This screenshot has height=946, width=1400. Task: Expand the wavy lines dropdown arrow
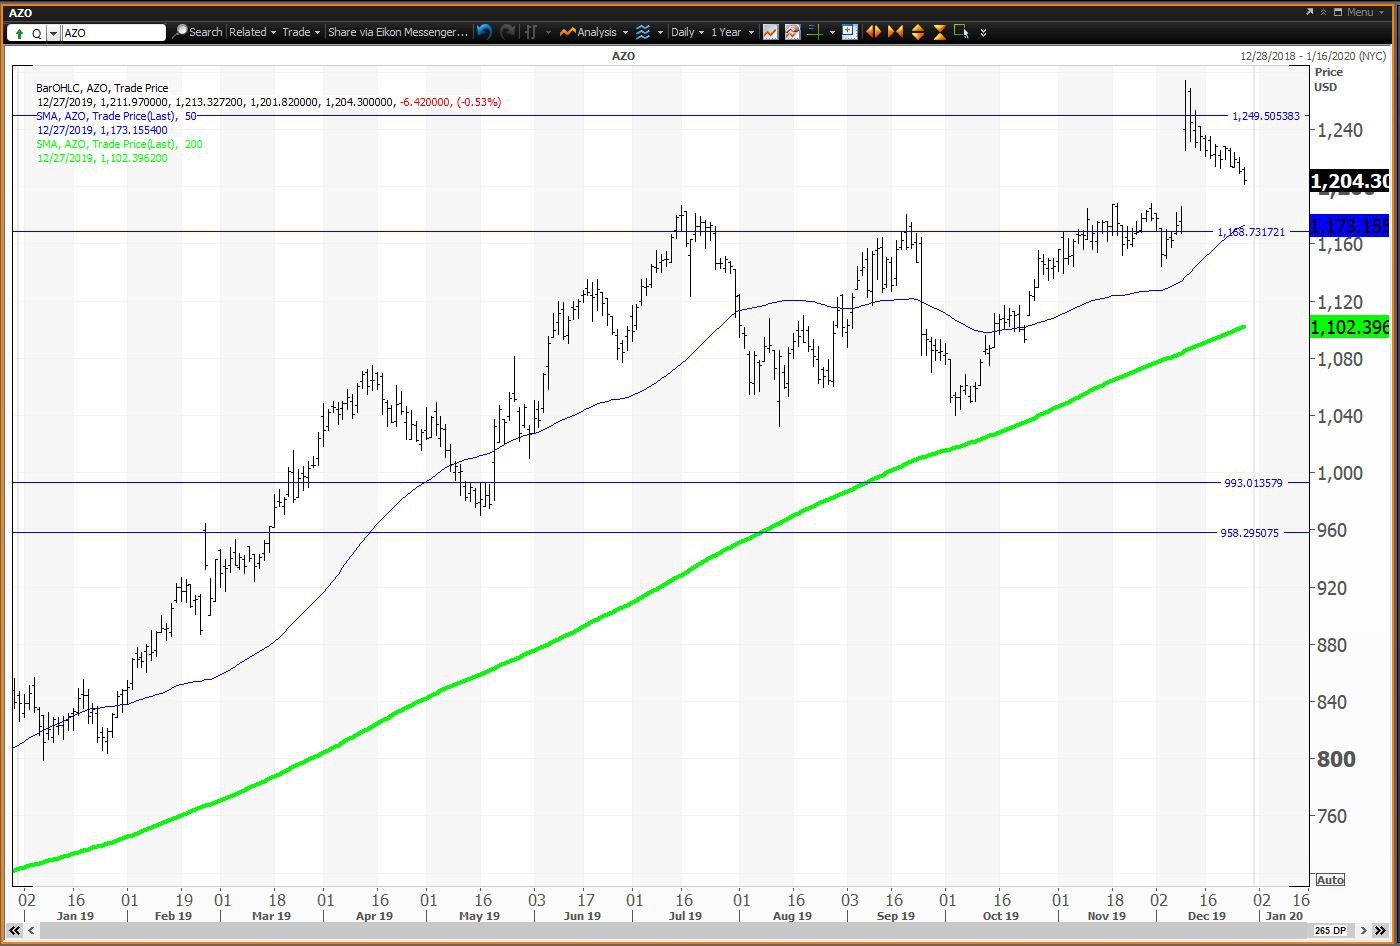(660, 33)
